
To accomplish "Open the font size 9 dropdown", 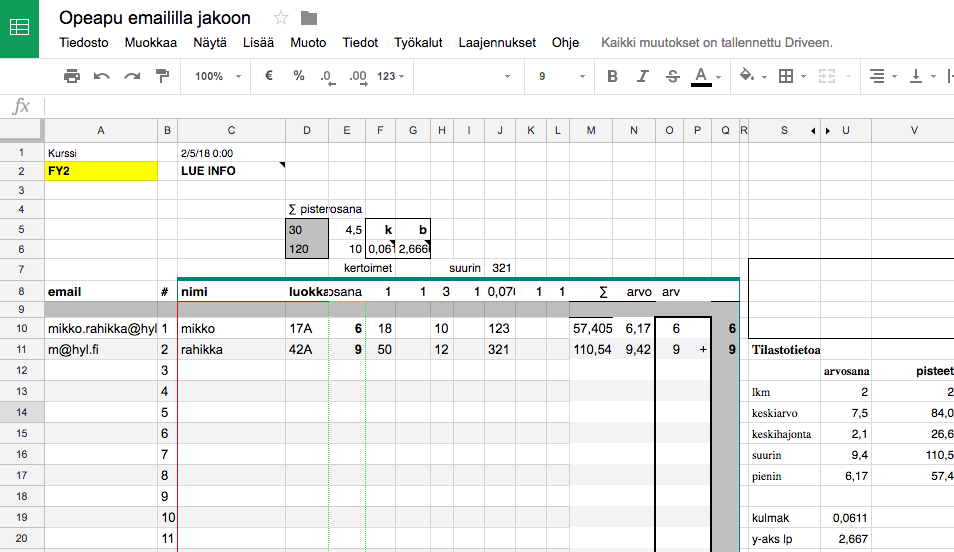I will point(561,76).
